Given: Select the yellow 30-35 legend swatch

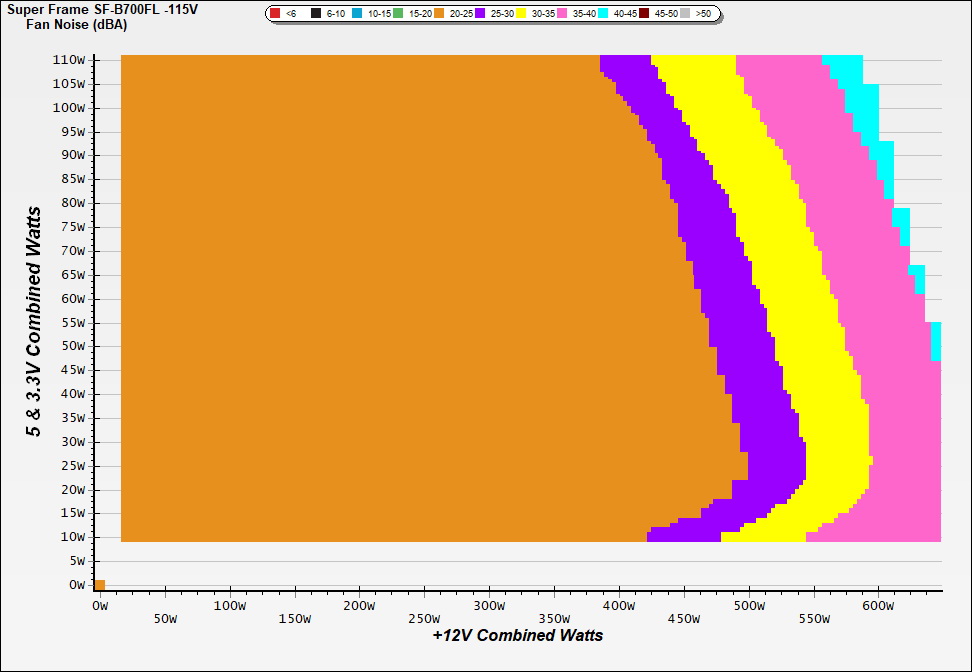Looking at the screenshot, I should [521, 14].
